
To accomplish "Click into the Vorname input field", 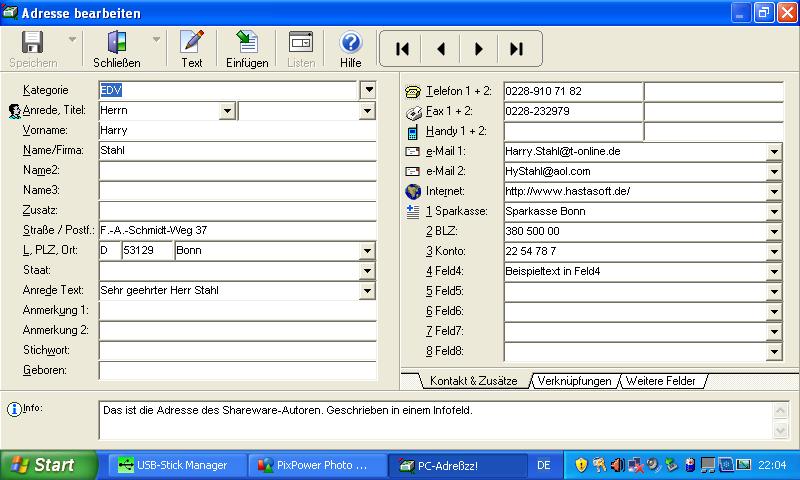I will coord(237,130).
